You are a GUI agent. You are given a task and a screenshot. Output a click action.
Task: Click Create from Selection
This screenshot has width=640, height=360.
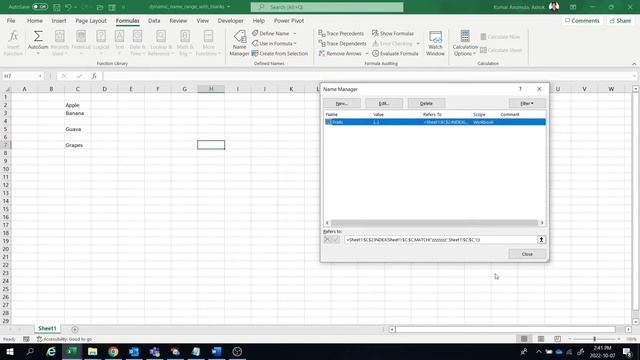[x=280, y=53]
